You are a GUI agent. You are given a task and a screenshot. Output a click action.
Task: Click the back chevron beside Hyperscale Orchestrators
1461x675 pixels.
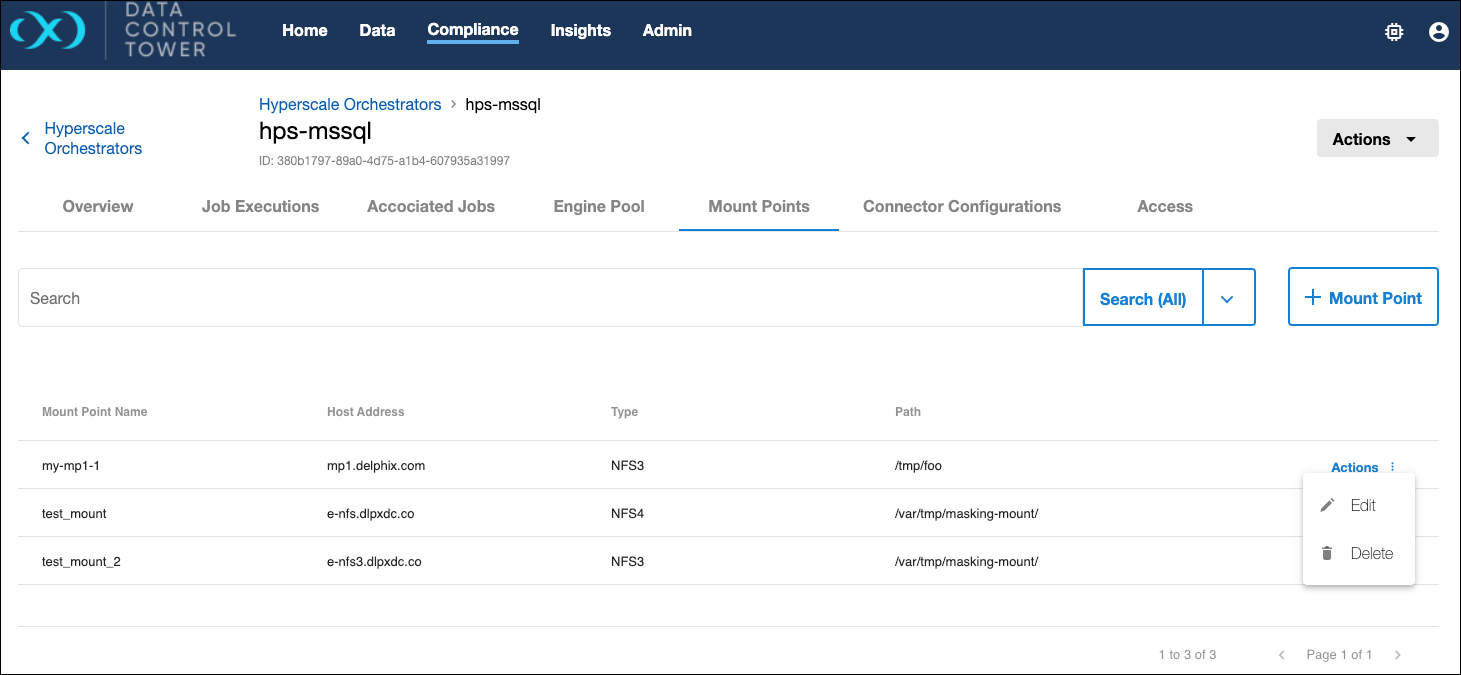coord(26,138)
